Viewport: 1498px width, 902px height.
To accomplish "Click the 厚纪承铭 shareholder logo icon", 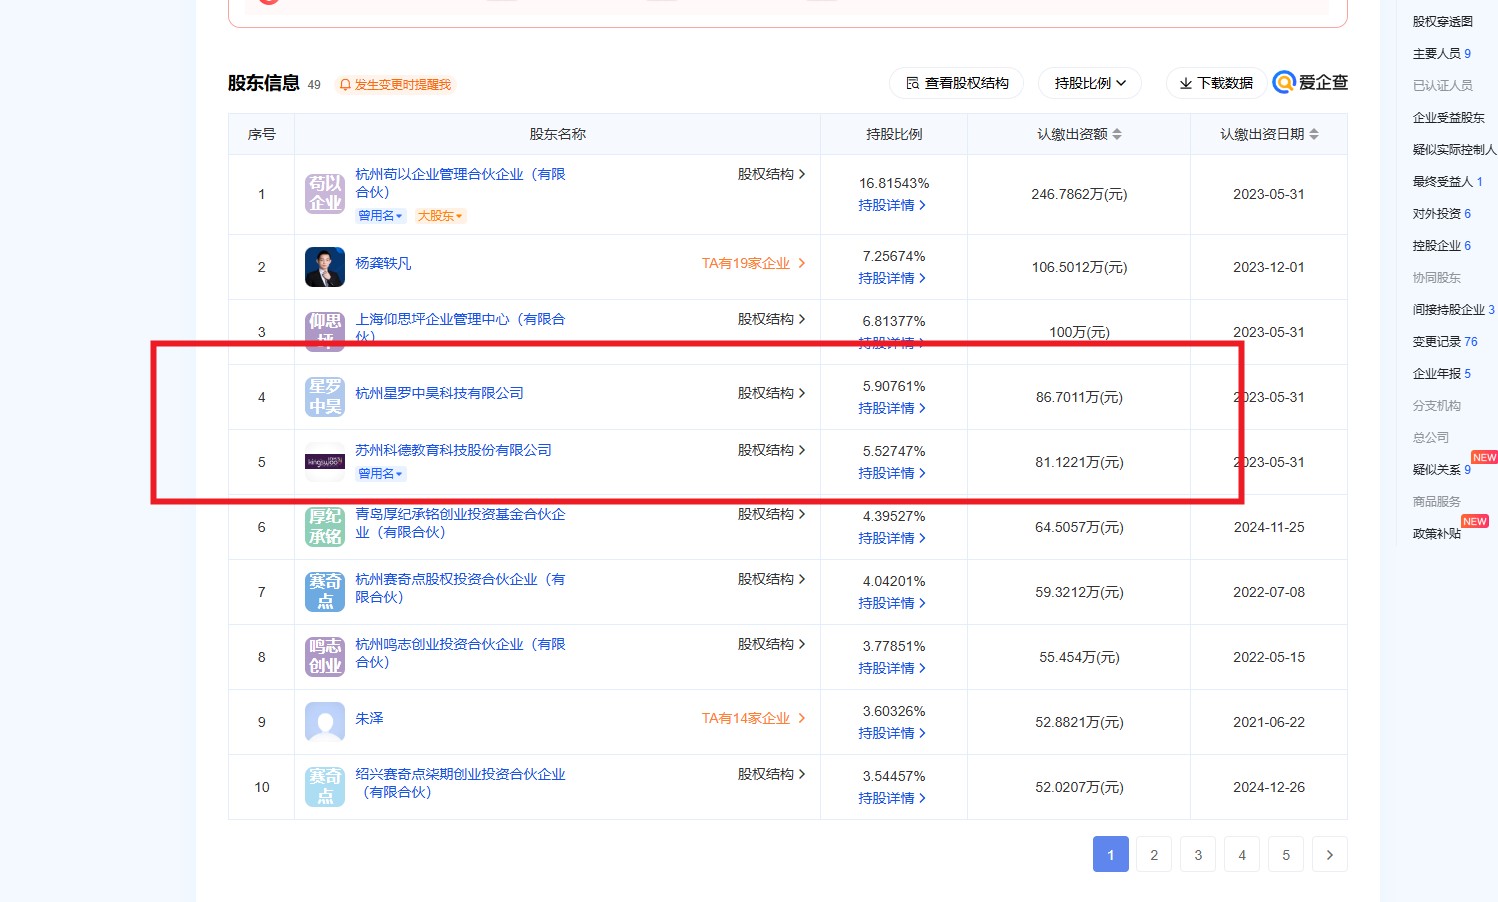I will coord(325,527).
